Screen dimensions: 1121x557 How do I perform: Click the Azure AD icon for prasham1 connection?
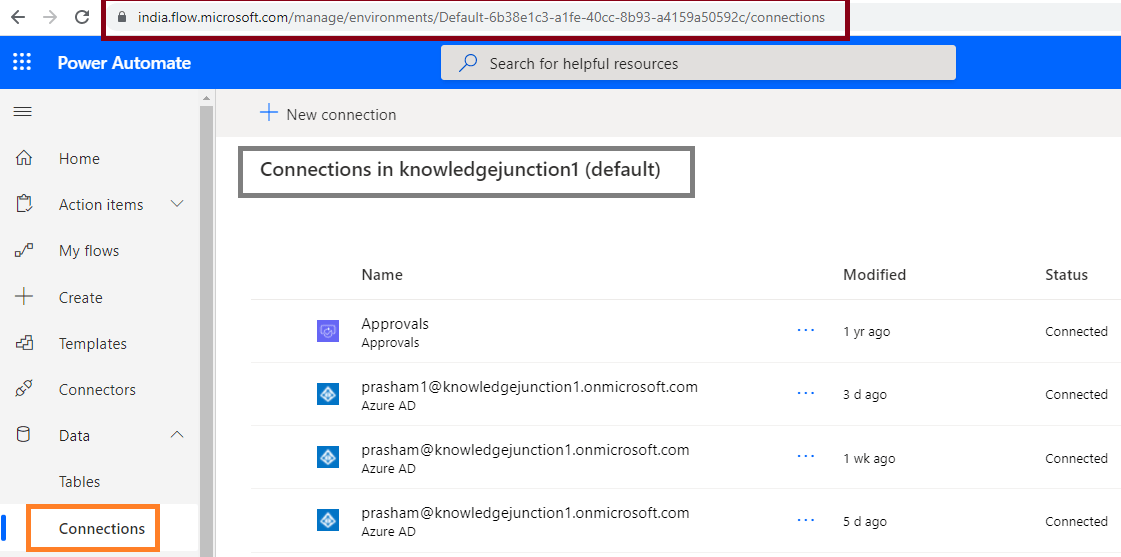tap(327, 394)
